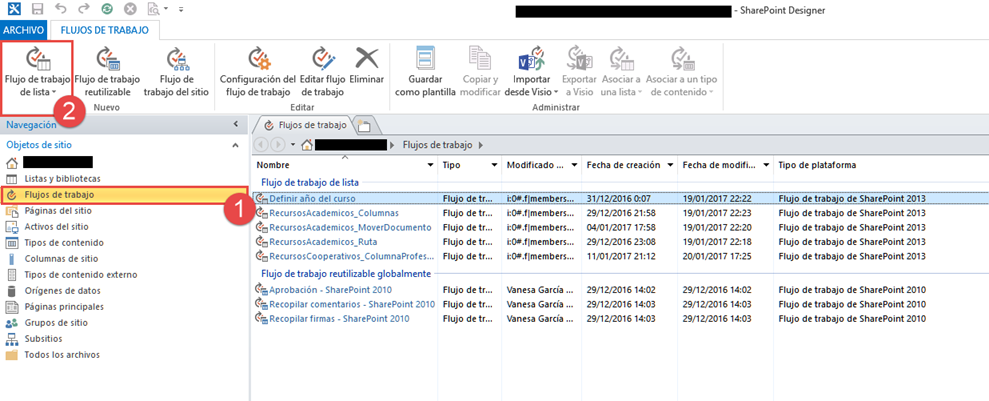Viewport: 989px width, 401px height.
Task: Redo with the quick access arrow
Action: coord(84,9)
